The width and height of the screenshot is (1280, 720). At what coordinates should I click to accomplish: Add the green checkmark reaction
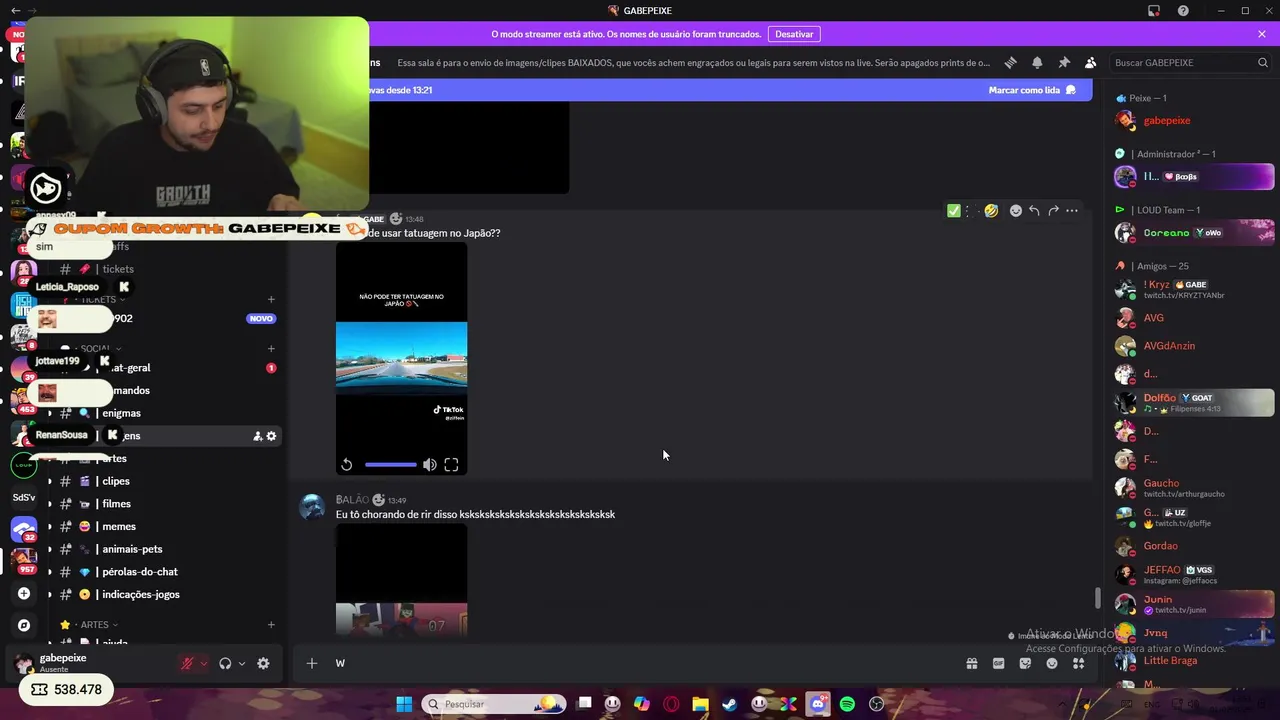pyautogui.click(x=953, y=211)
